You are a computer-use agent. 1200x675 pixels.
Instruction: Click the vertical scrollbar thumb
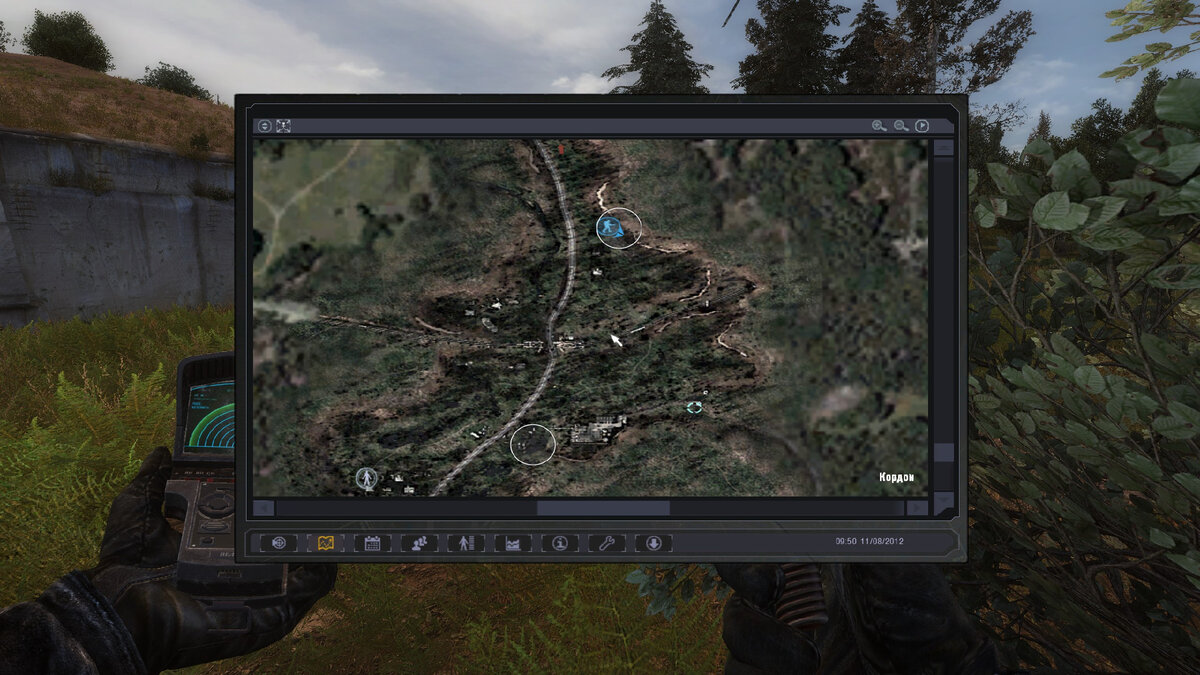[943, 452]
